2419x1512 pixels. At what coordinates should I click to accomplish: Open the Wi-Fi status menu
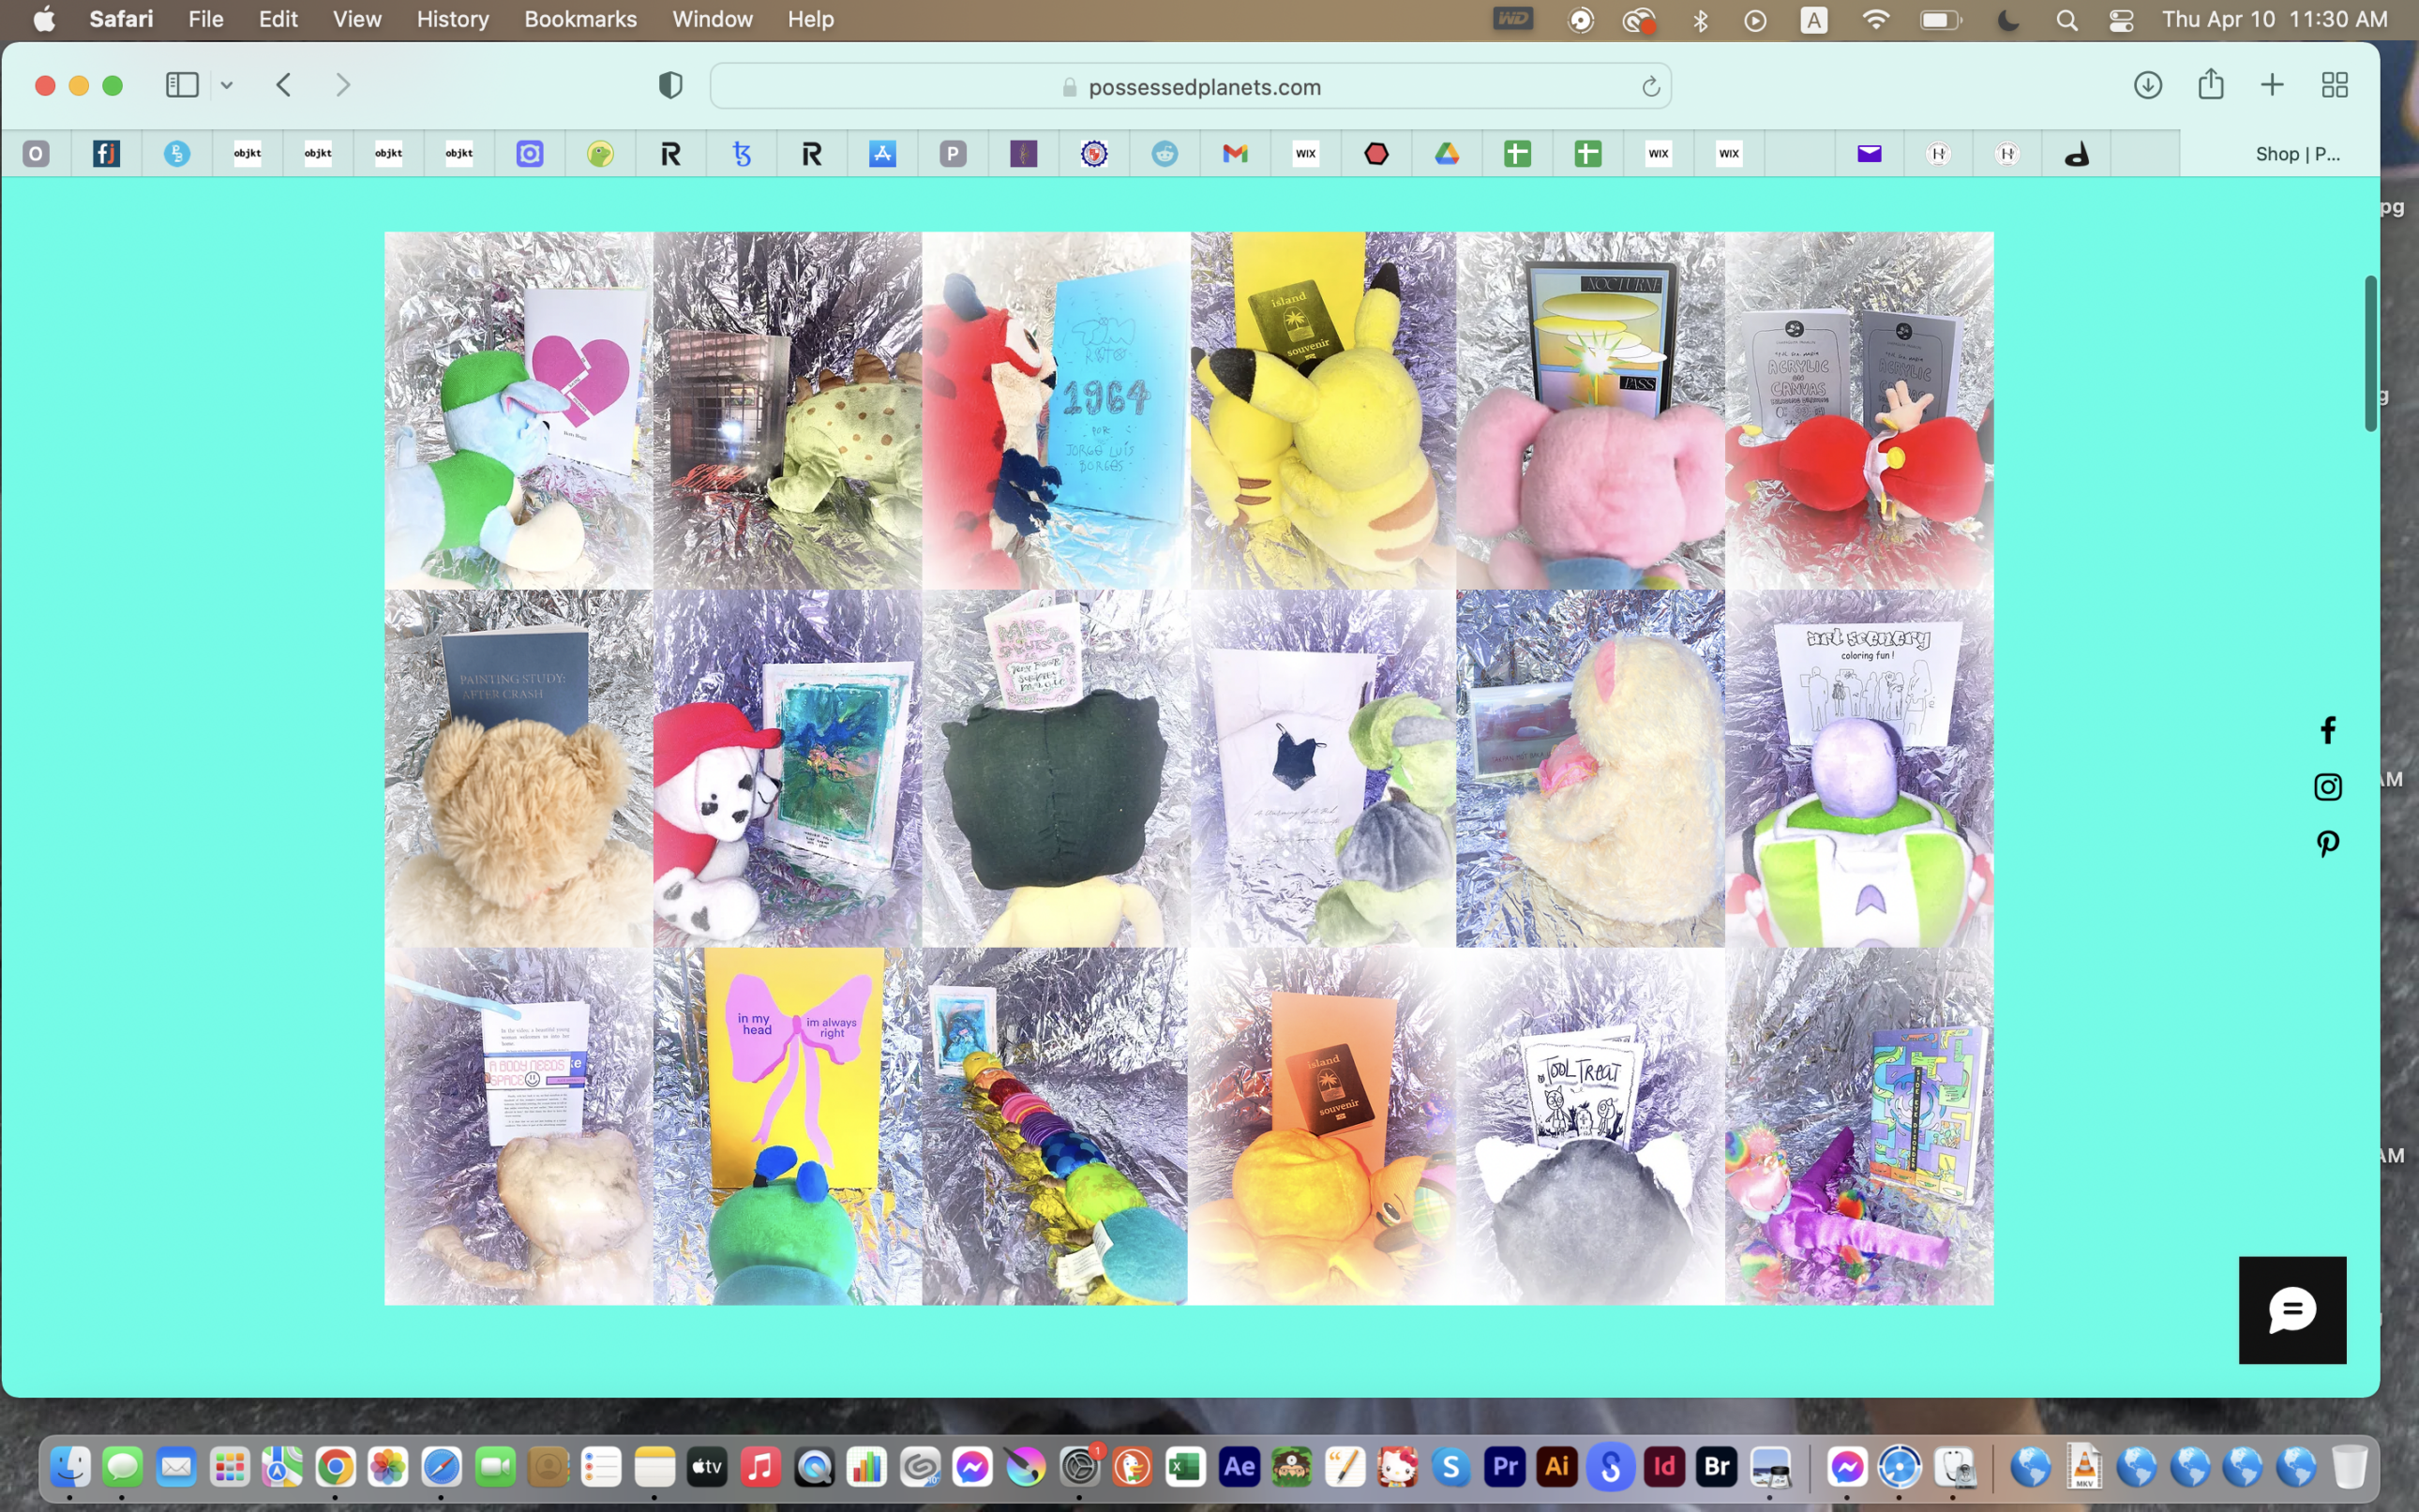pyautogui.click(x=1876, y=20)
